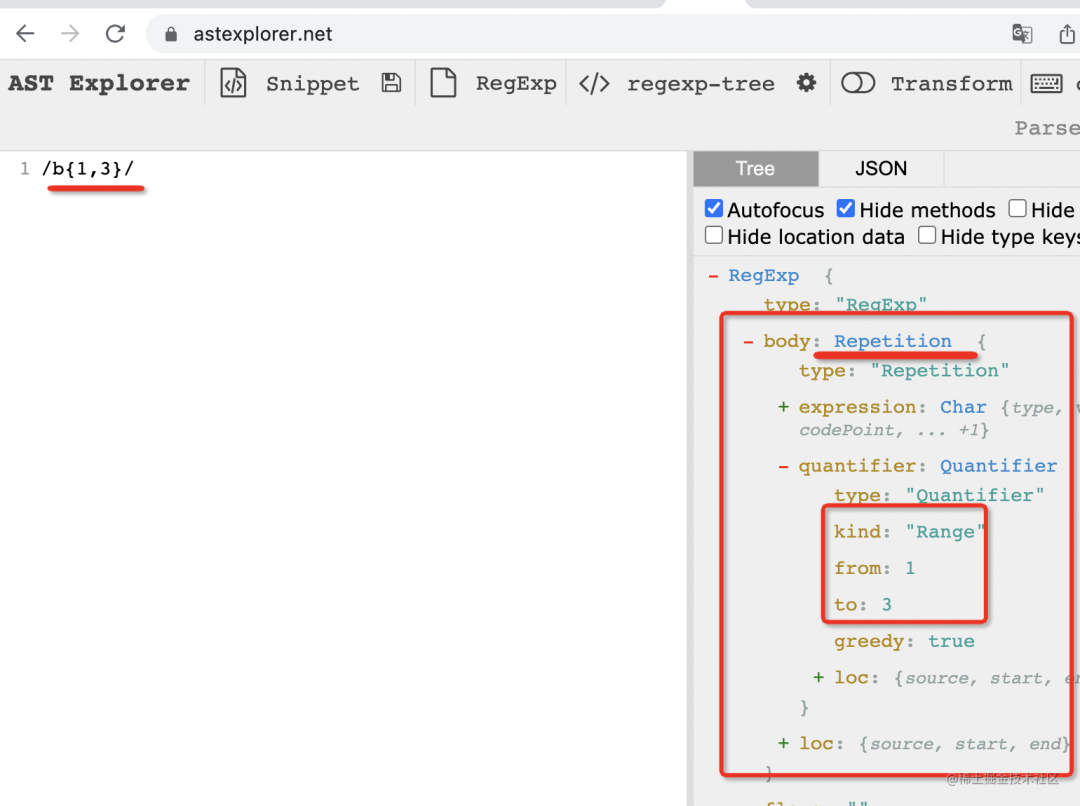Viewport: 1080px width, 806px height.
Task: Click the expression property key
Action: [858, 407]
